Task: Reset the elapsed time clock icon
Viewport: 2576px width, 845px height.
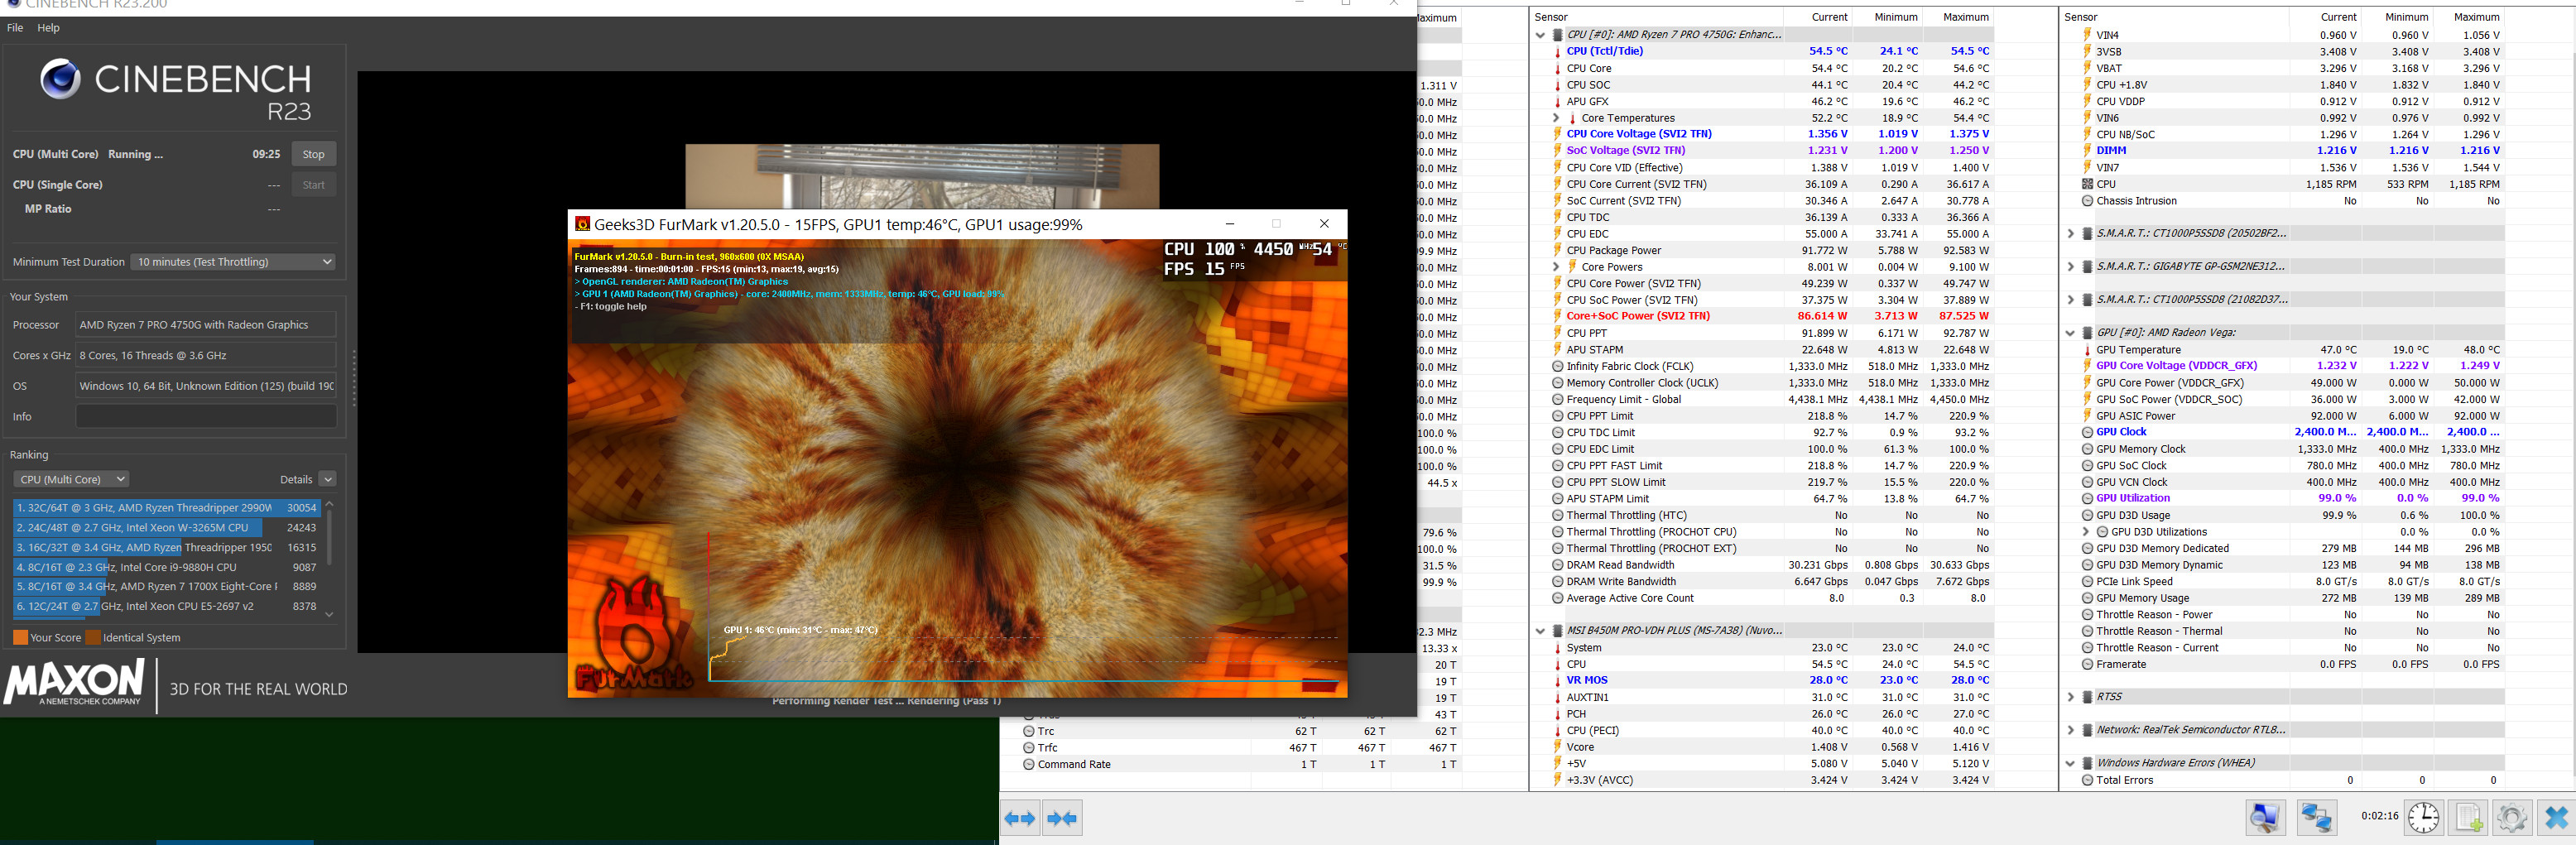Action: (2423, 817)
